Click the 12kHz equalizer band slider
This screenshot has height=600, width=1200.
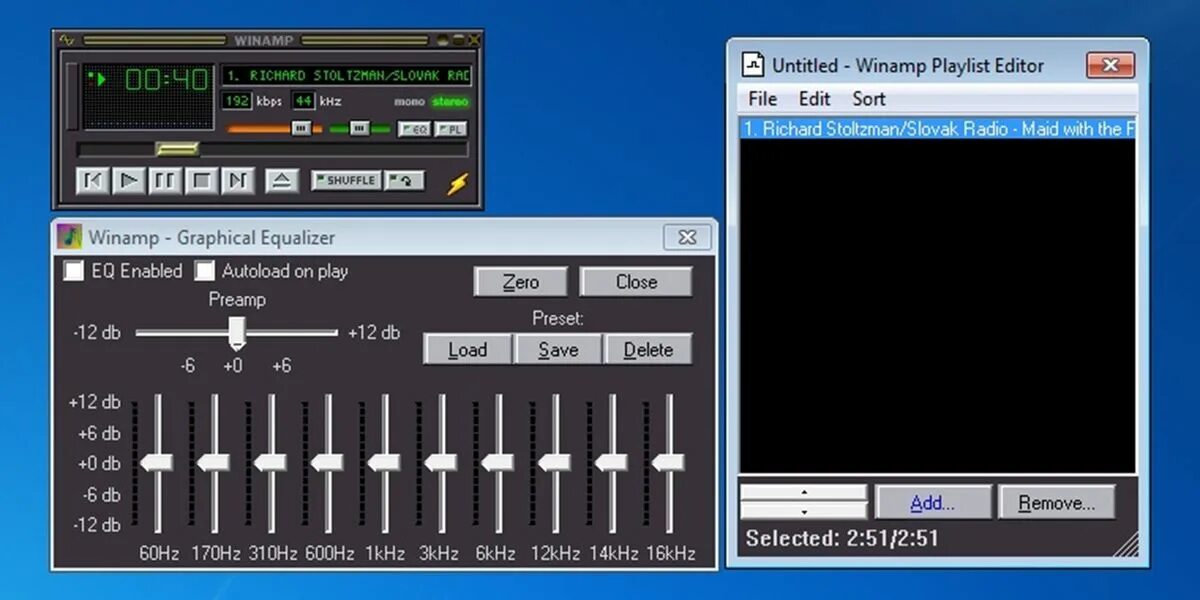[555, 464]
